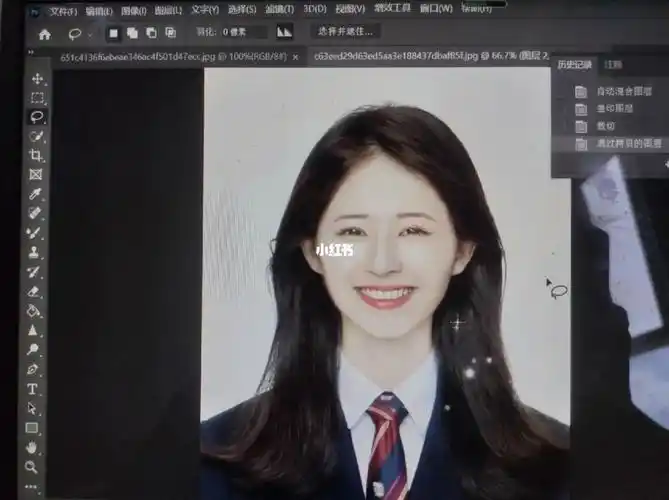Open the 图层(L) menu

point(168,10)
